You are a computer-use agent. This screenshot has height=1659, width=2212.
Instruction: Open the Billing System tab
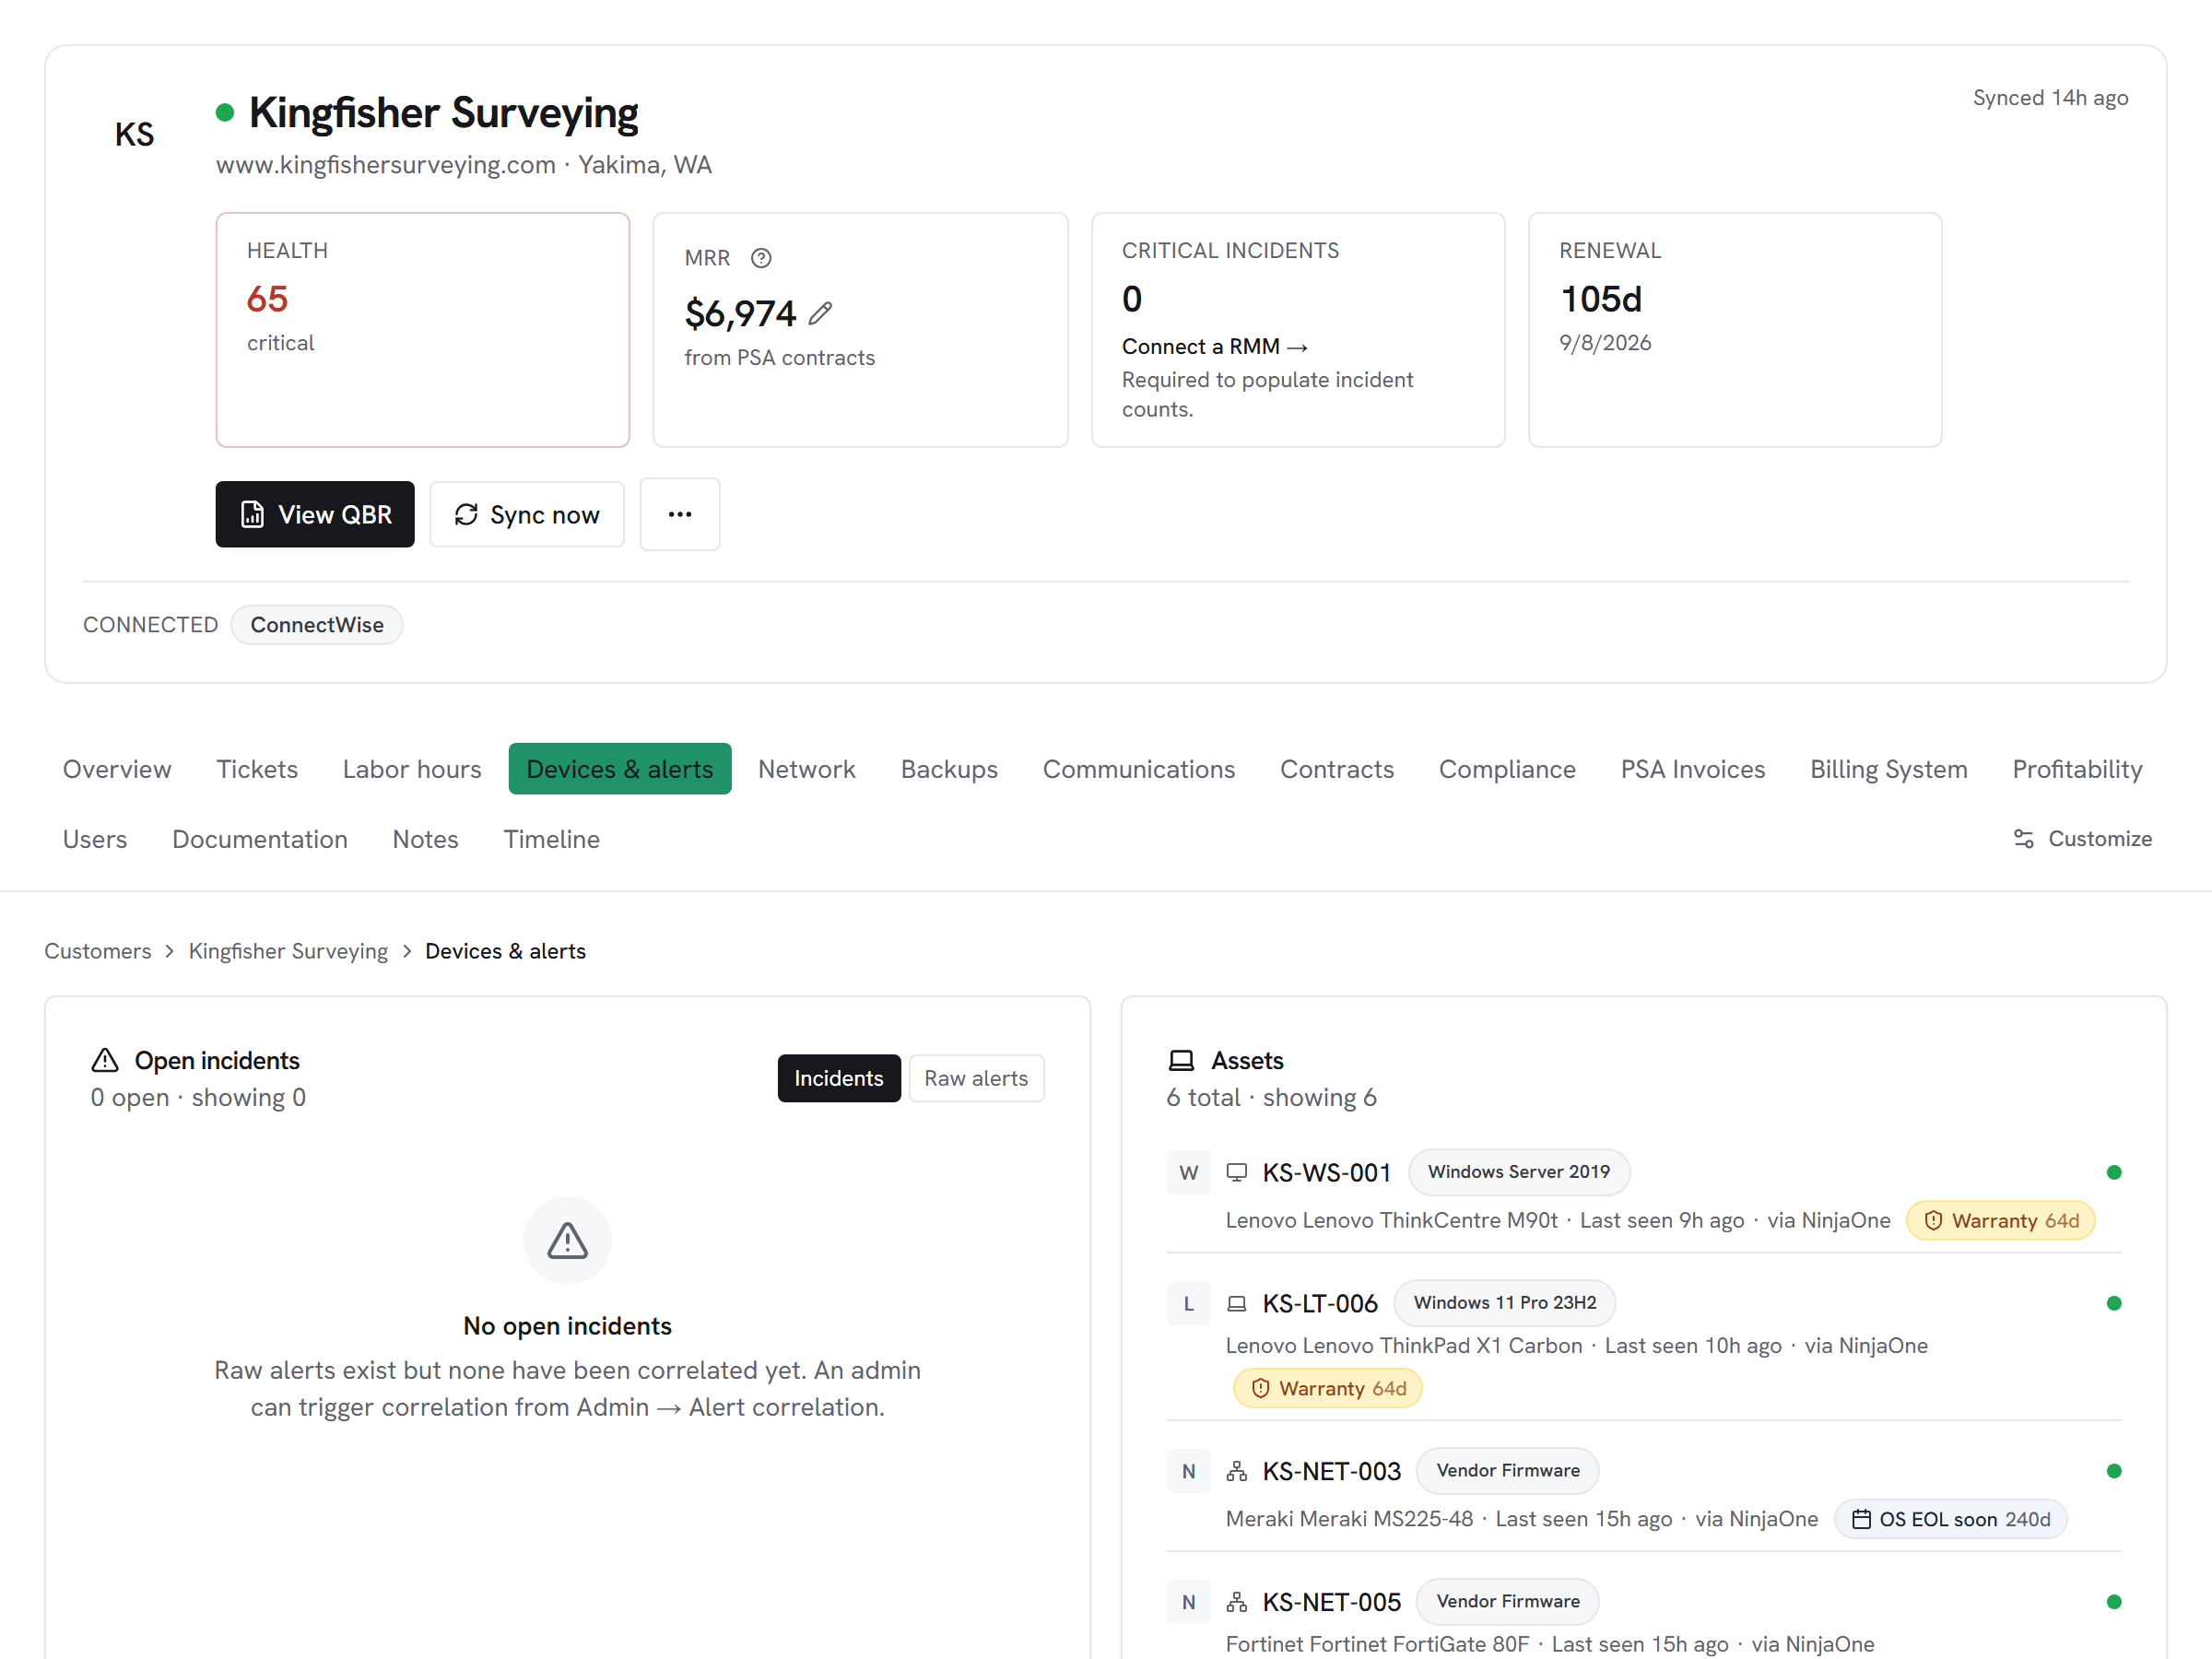[x=1889, y=769]
